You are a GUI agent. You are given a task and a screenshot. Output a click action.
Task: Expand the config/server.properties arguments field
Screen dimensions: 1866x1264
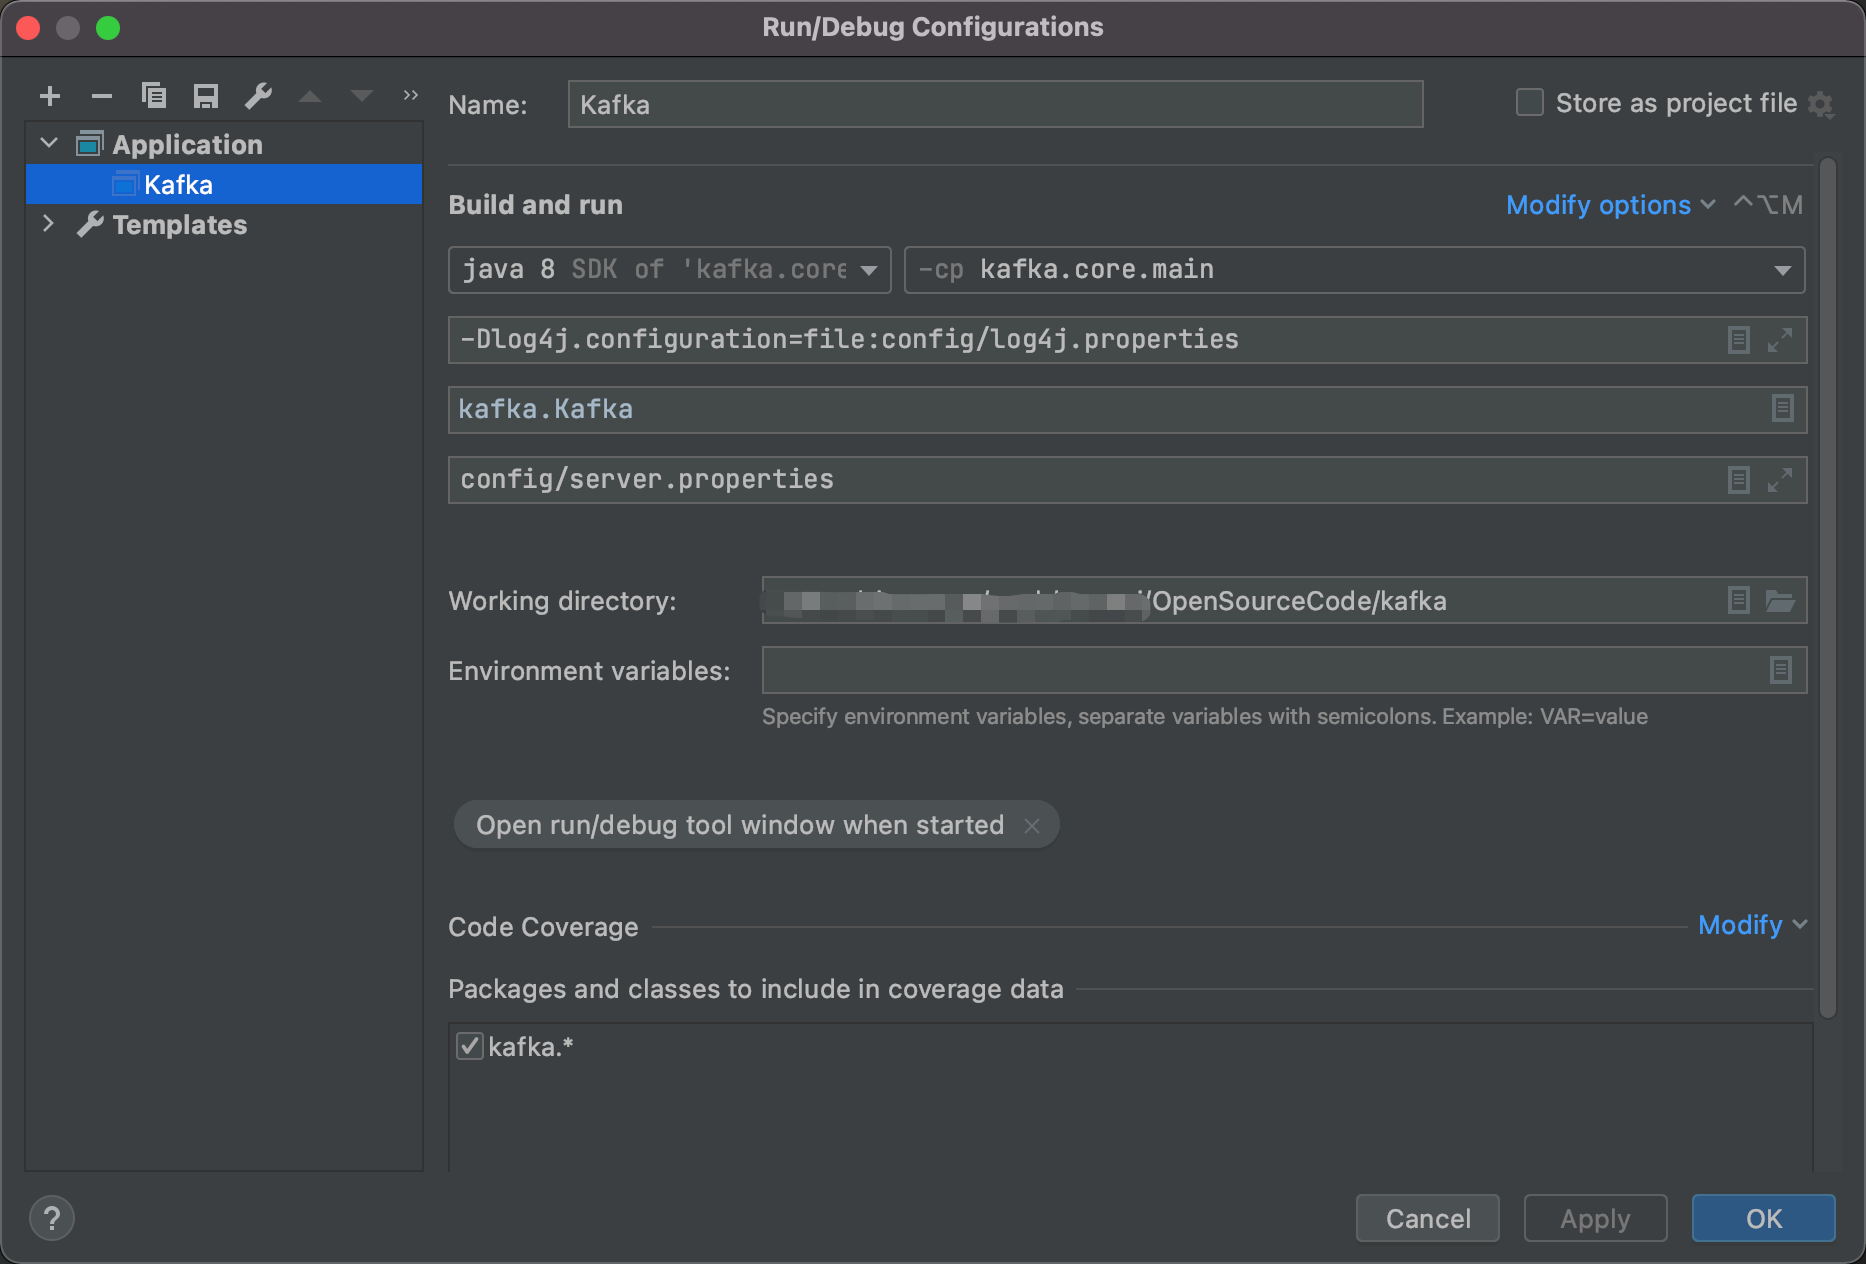pos(1780,480)
